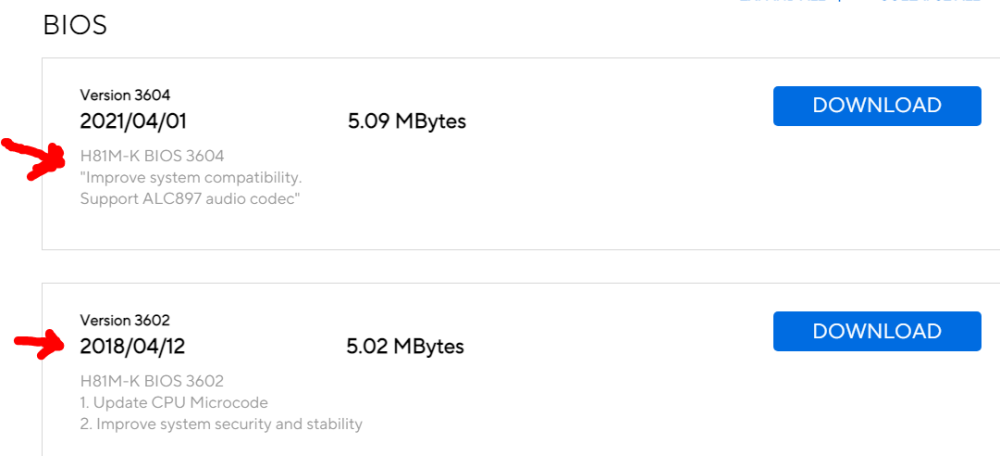Select the Version 3604 label

click(125, 95)
